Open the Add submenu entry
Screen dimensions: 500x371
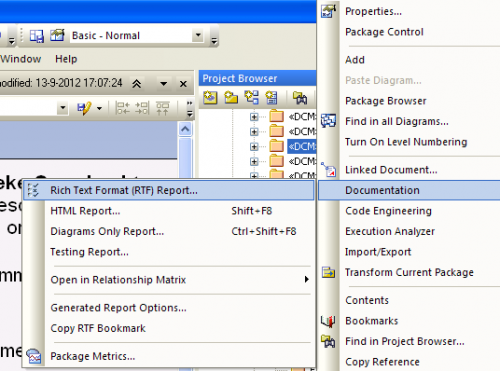tap(409, 60)
